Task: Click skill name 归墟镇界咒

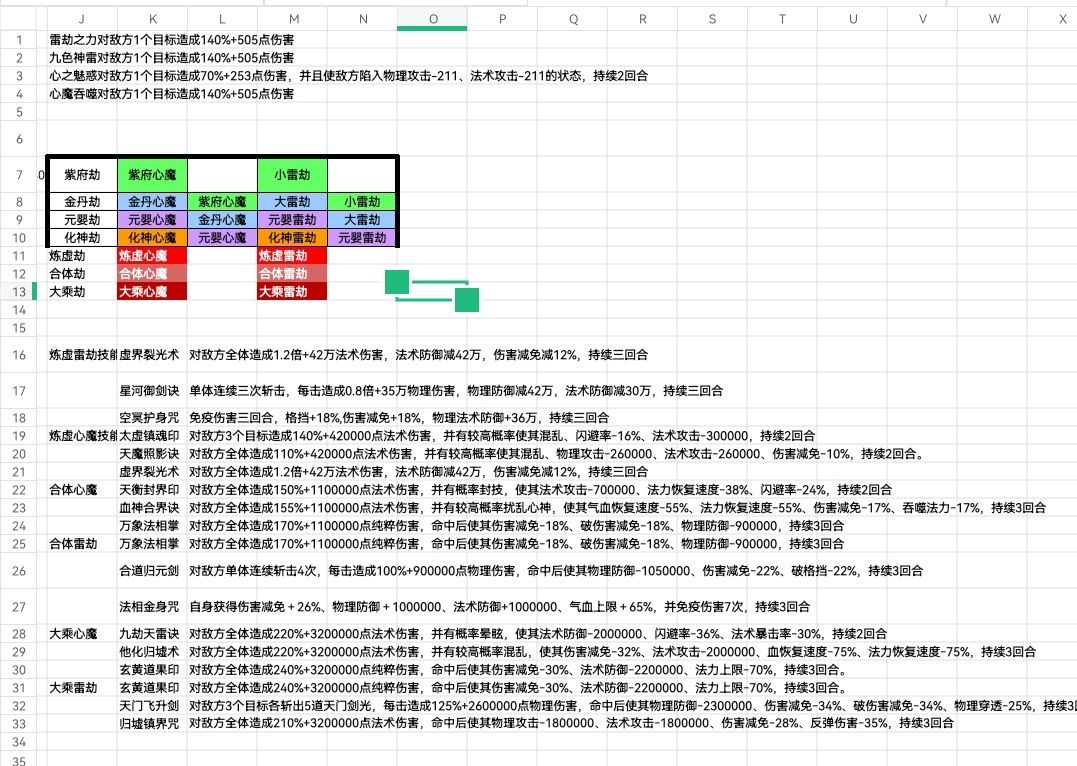Action: (149, 723)
